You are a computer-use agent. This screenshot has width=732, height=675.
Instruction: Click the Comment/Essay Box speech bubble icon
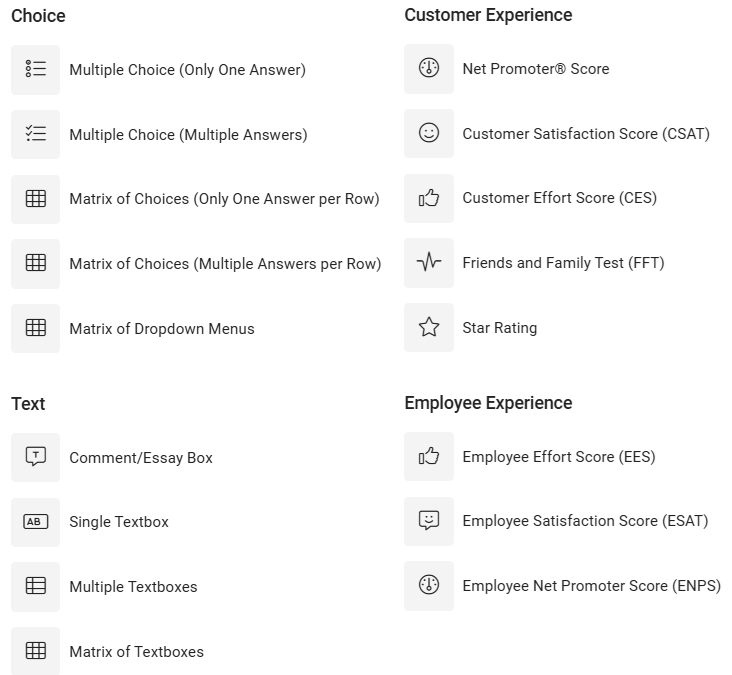click(x=35, y=457)
